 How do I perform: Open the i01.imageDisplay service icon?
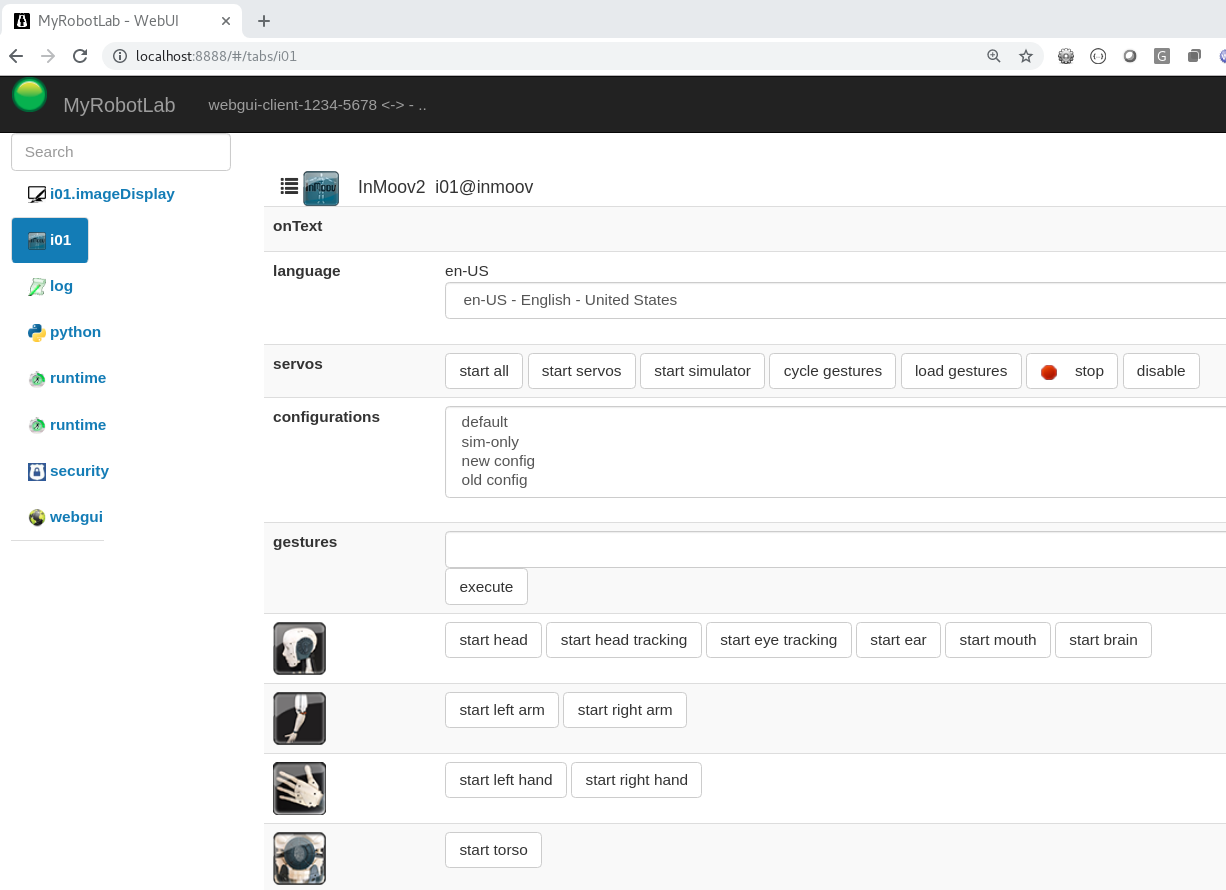coord(37,193)
